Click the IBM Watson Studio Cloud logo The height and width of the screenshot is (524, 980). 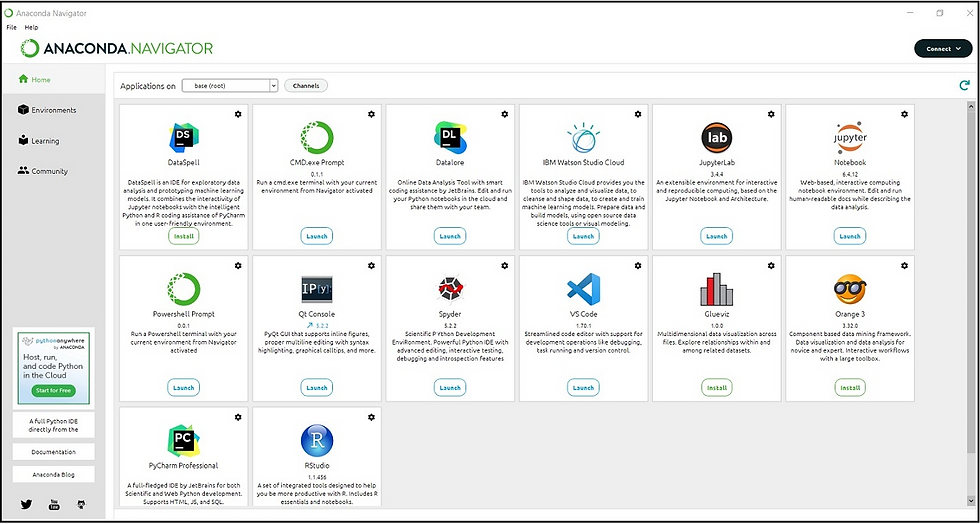pyautogui.click(x=583, y=138)
